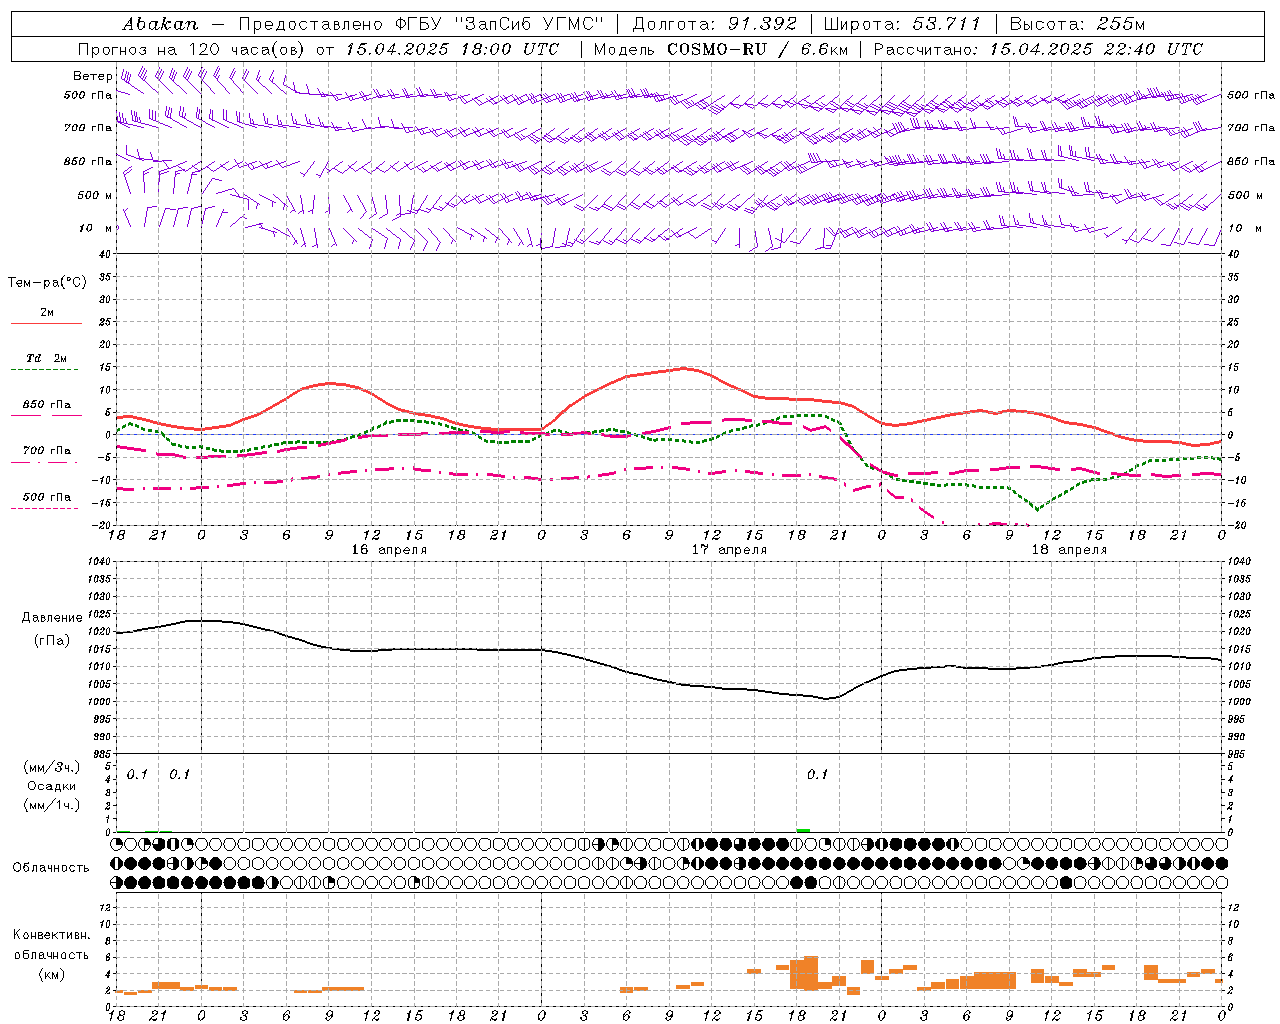This screenshot has width=1280, height=1024.
Task: Click the 1040 label on left pressure axis
Action: click(99, 562)
